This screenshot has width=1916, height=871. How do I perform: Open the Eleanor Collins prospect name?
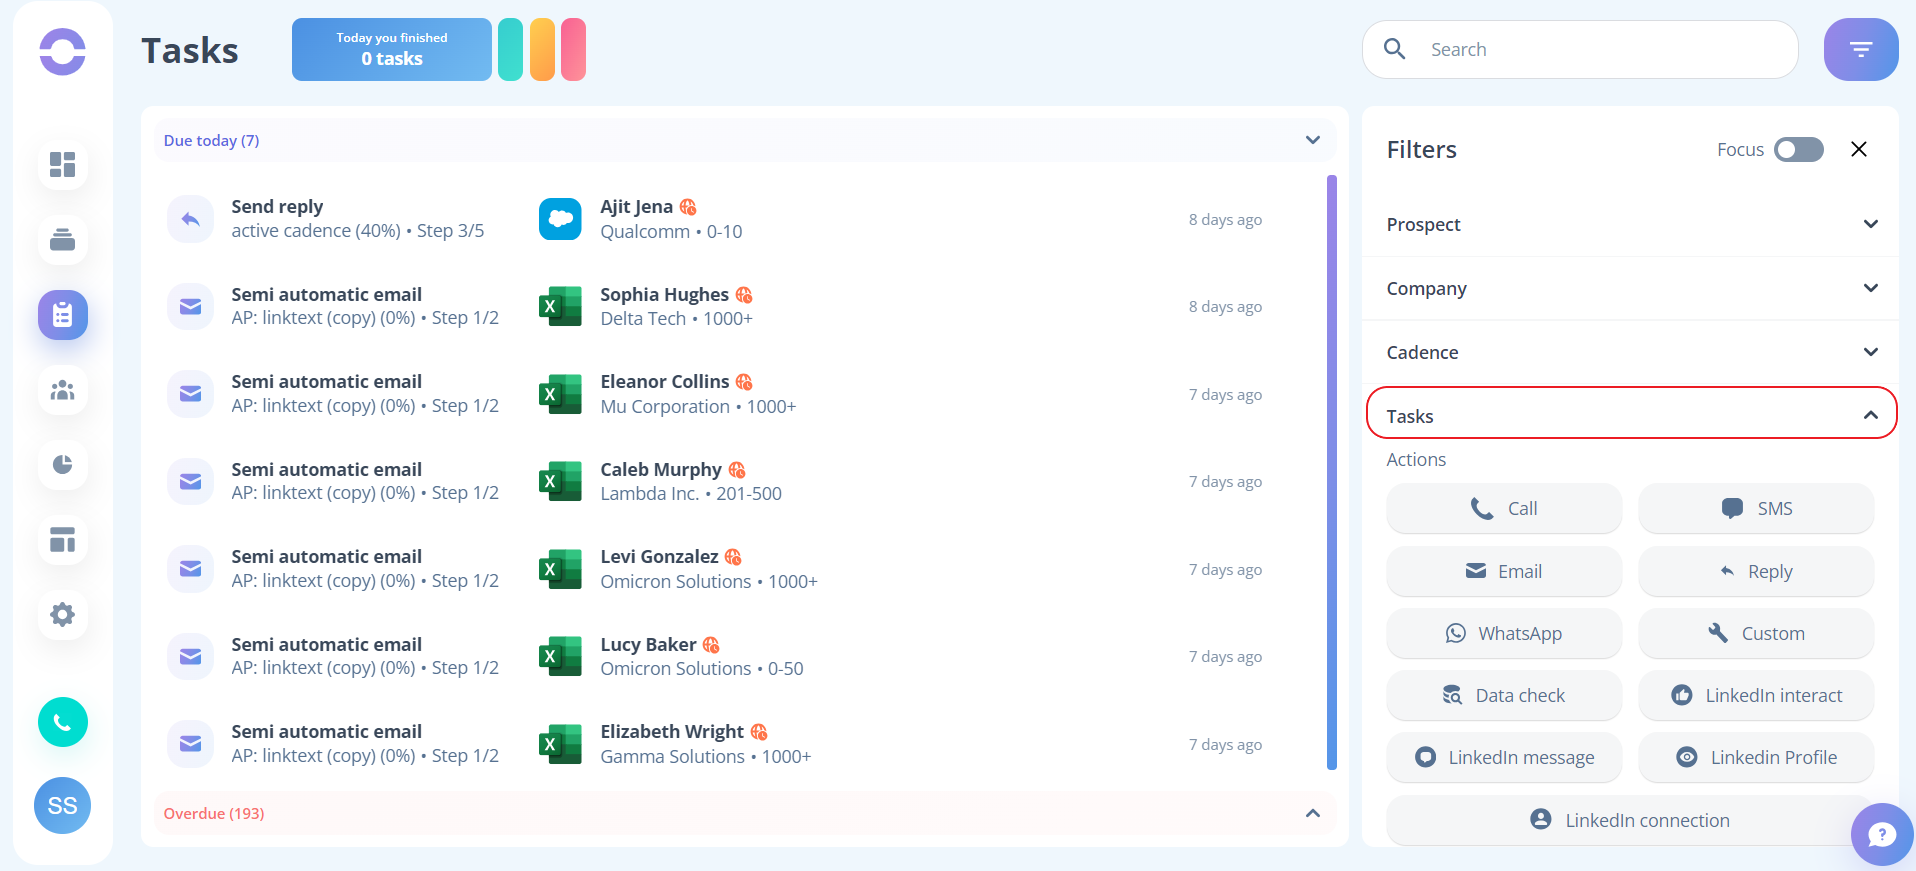point(664,382)
